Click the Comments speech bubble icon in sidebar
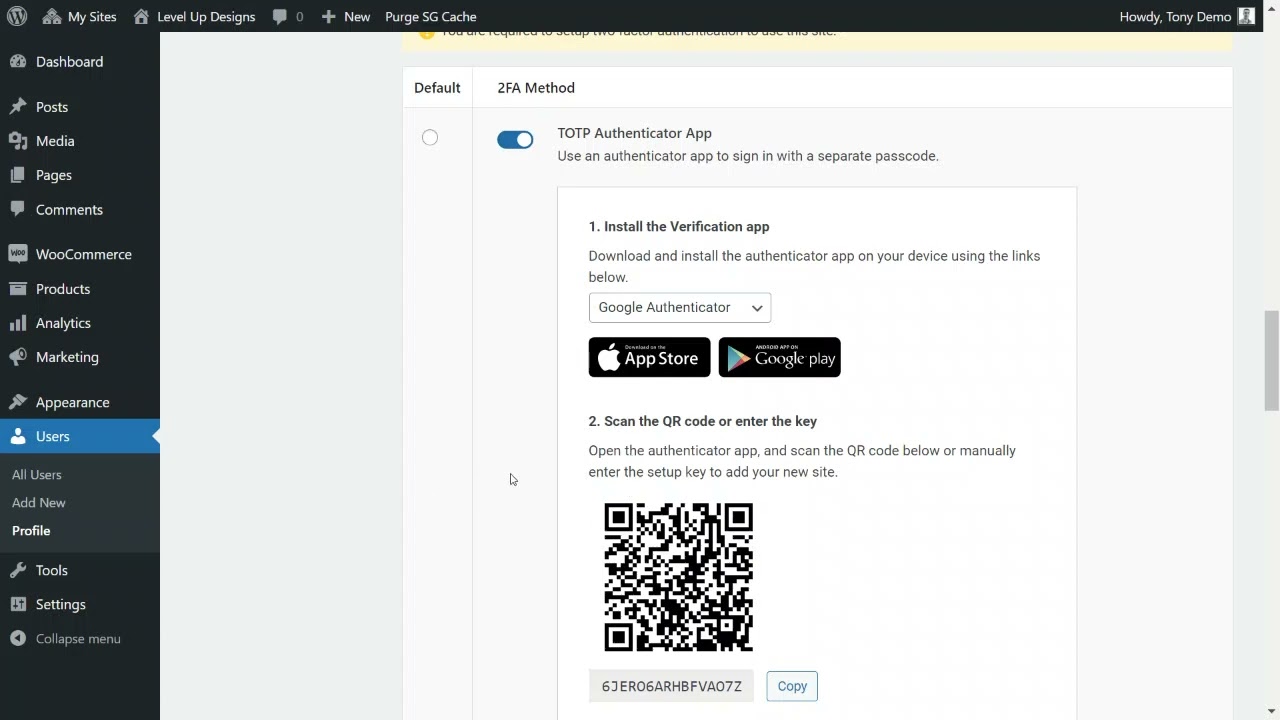The height and width of the screenshot is (720, 1280). pos(18,210)
